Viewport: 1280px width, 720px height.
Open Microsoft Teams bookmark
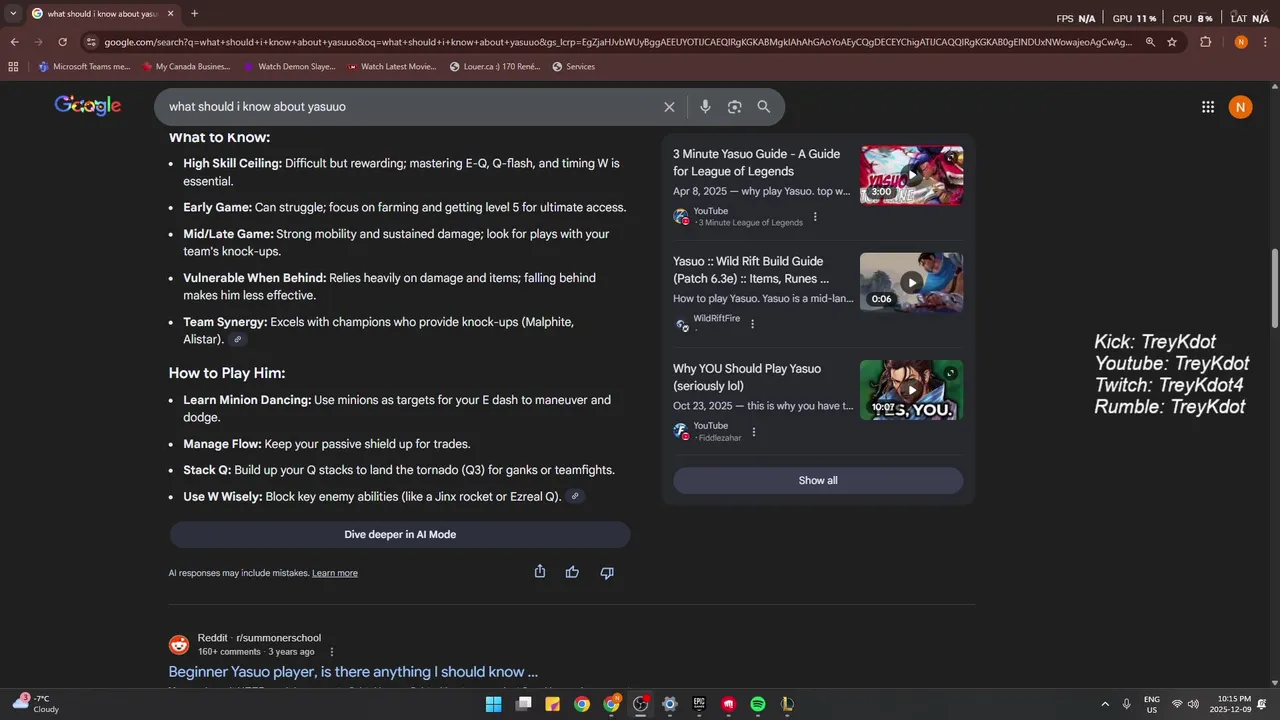pyautogui.click(x=84, y=67)
